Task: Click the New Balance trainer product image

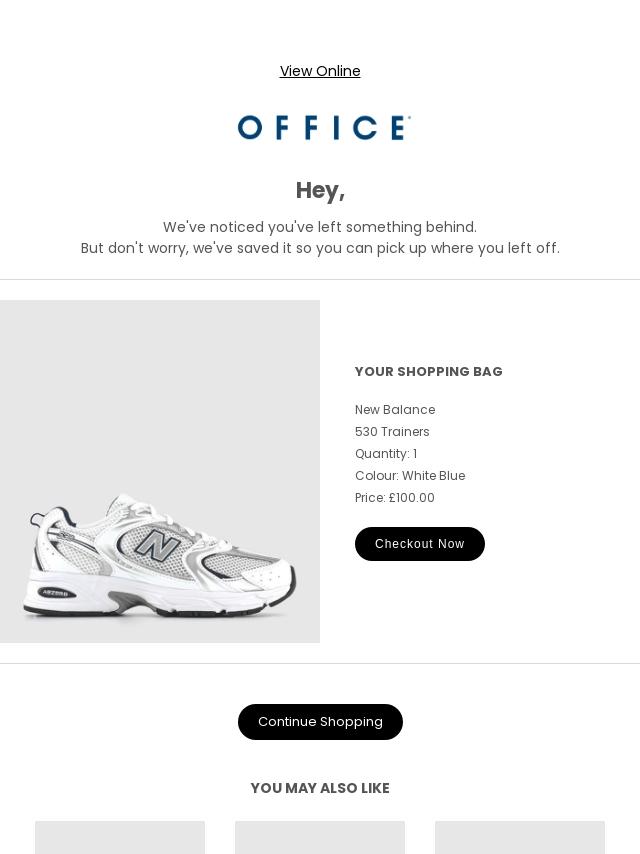Action: point(160,471)
